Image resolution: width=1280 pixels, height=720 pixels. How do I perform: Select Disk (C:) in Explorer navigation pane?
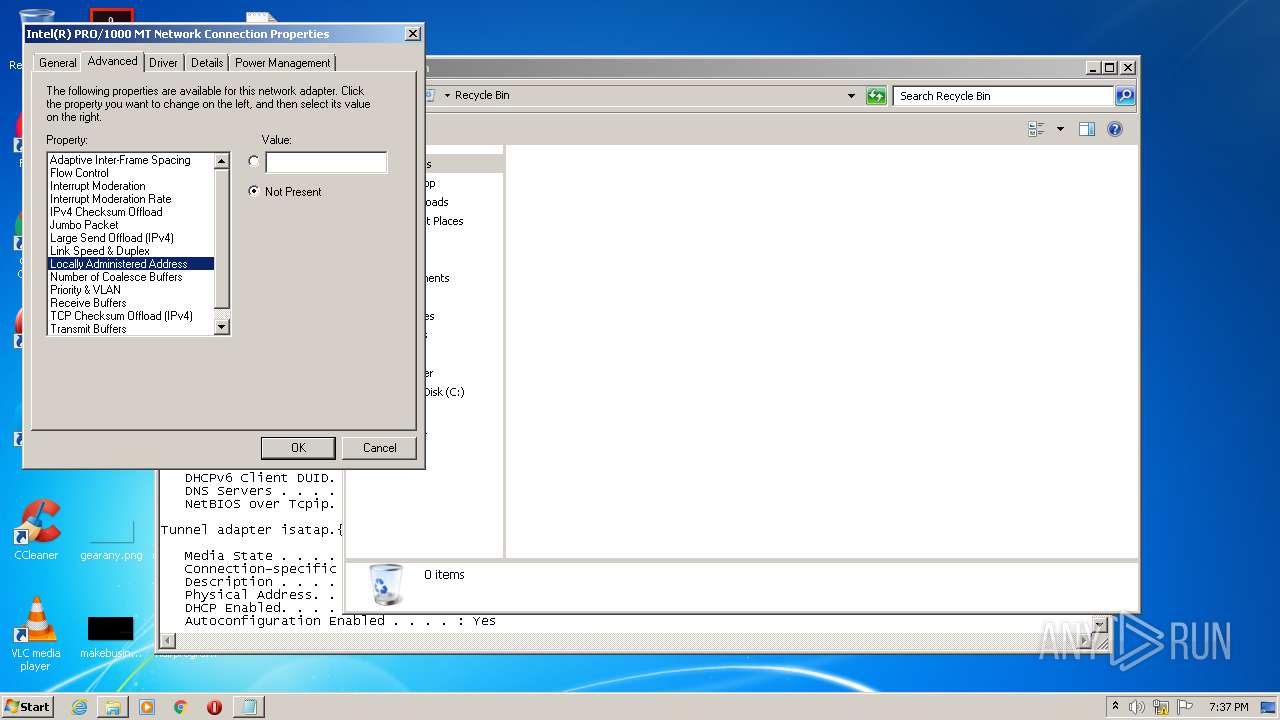coord(443,392)
